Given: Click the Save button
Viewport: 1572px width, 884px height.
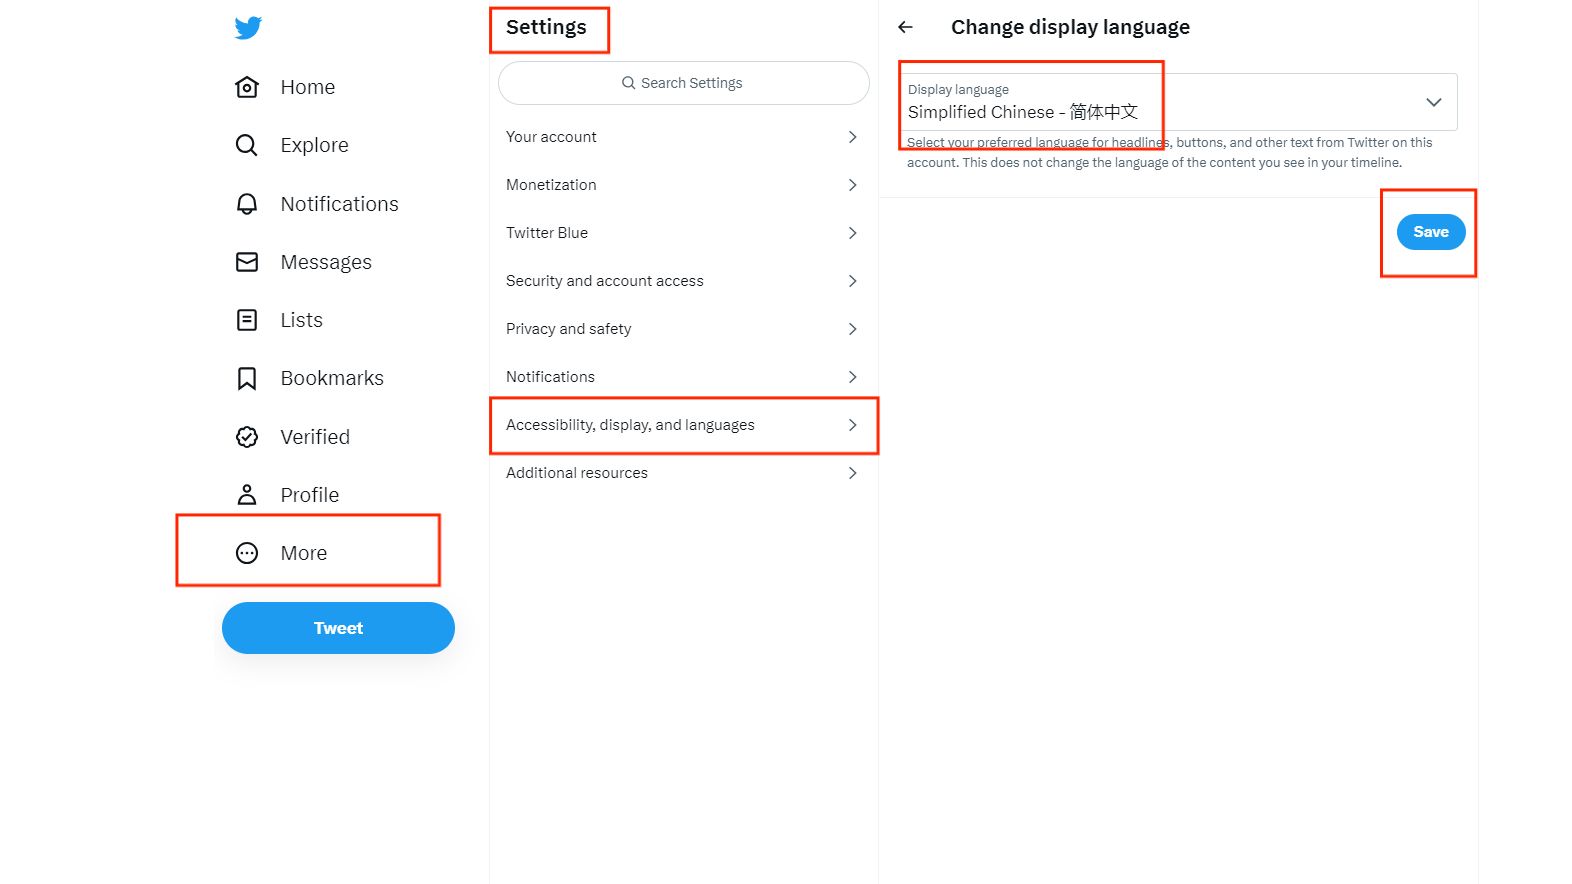Looking at the screenshot, I should tap(1431, 232).
